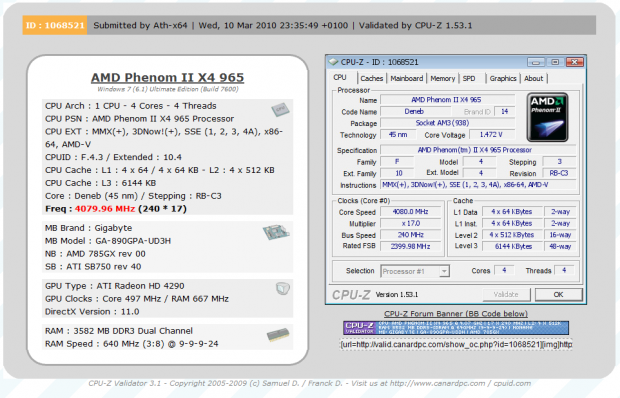This screenshot has height=398, width=620.
Task: Open the Mainboard tab
Action: click(x=406, y=78)
